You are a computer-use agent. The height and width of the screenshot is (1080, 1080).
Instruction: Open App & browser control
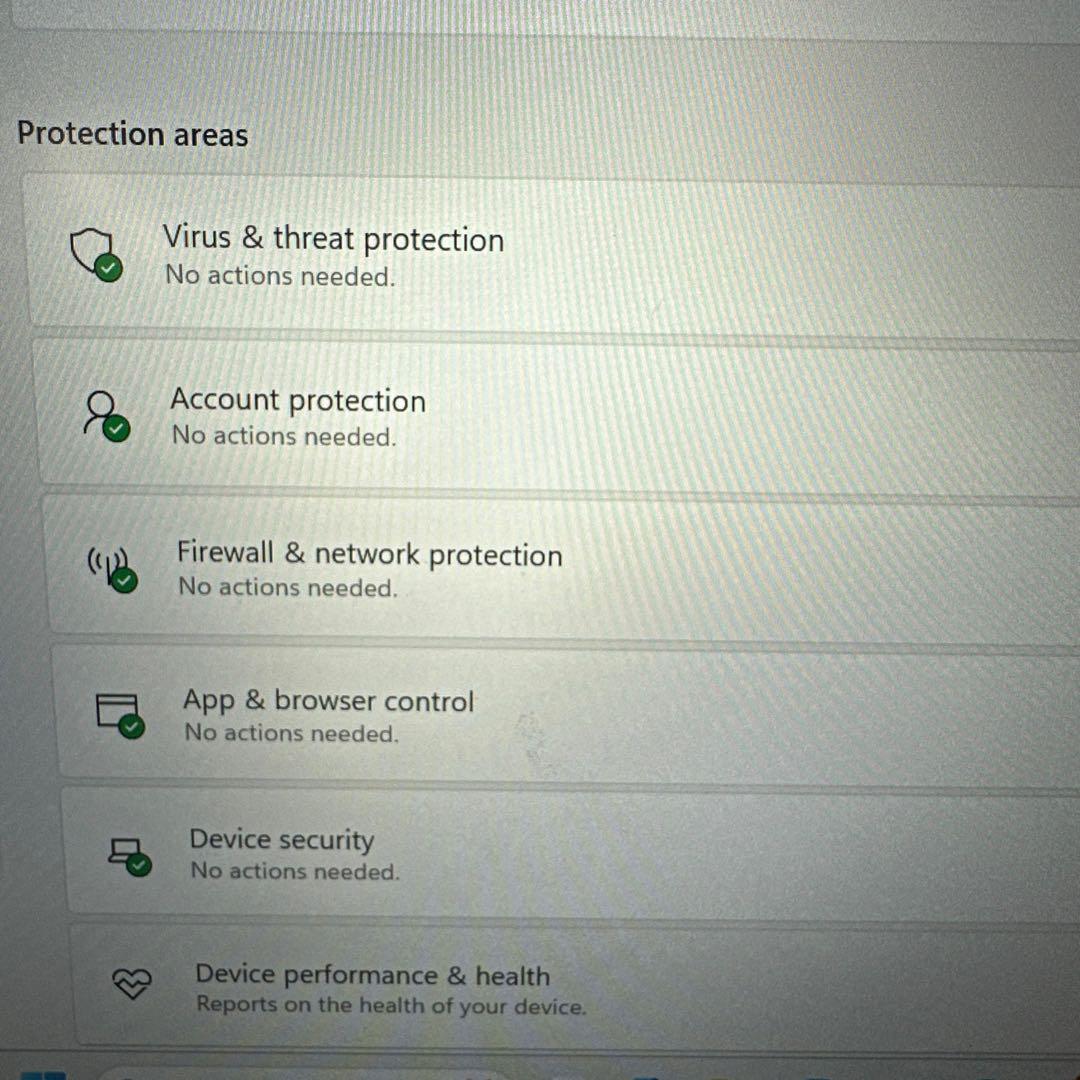click(x=328, y=701)
